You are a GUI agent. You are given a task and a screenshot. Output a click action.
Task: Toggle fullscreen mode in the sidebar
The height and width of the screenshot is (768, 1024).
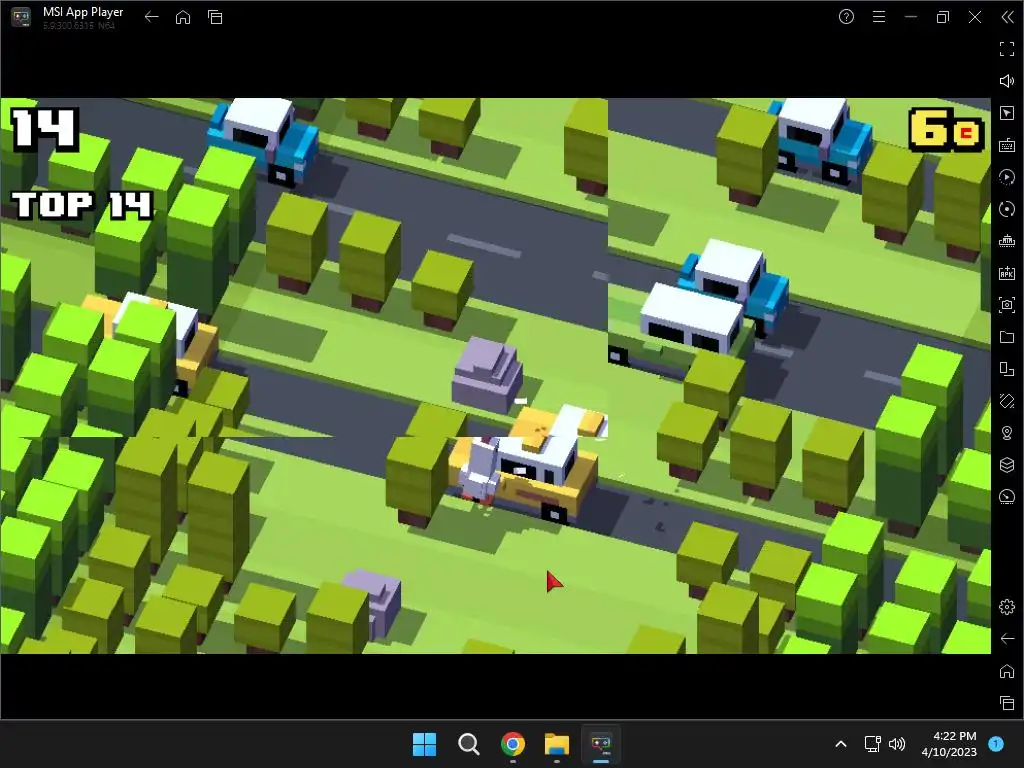(1006, 49)
